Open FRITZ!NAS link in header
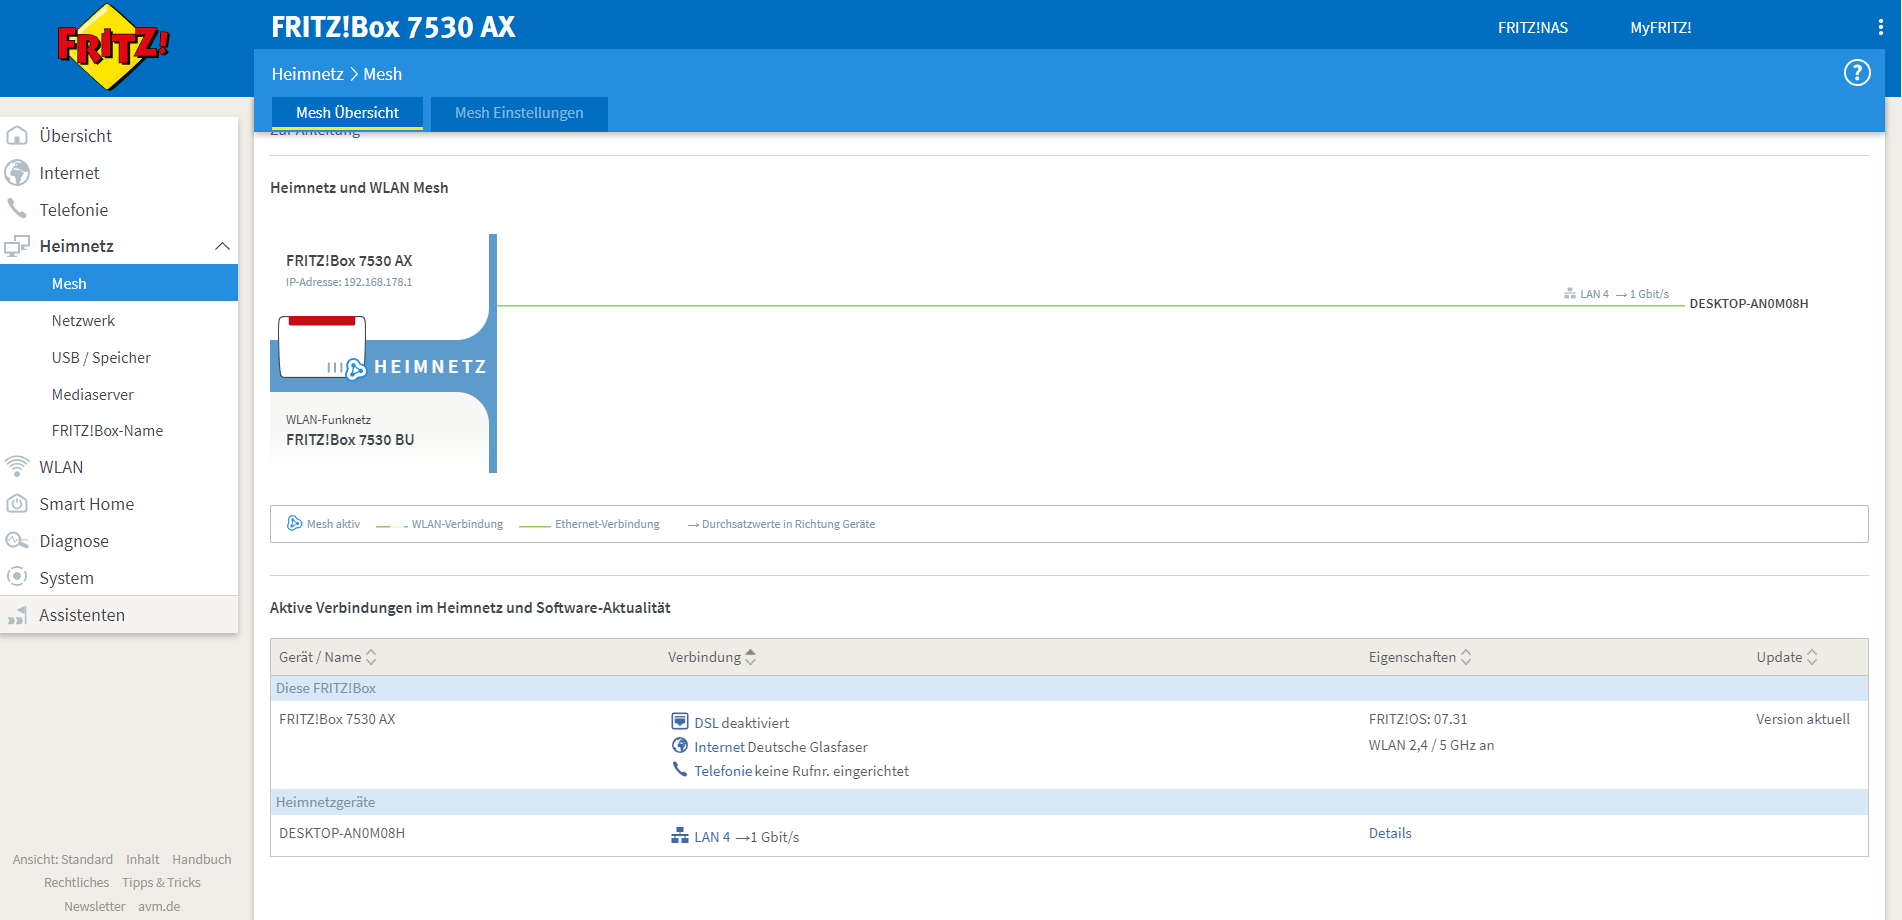 click(1533, 28)
